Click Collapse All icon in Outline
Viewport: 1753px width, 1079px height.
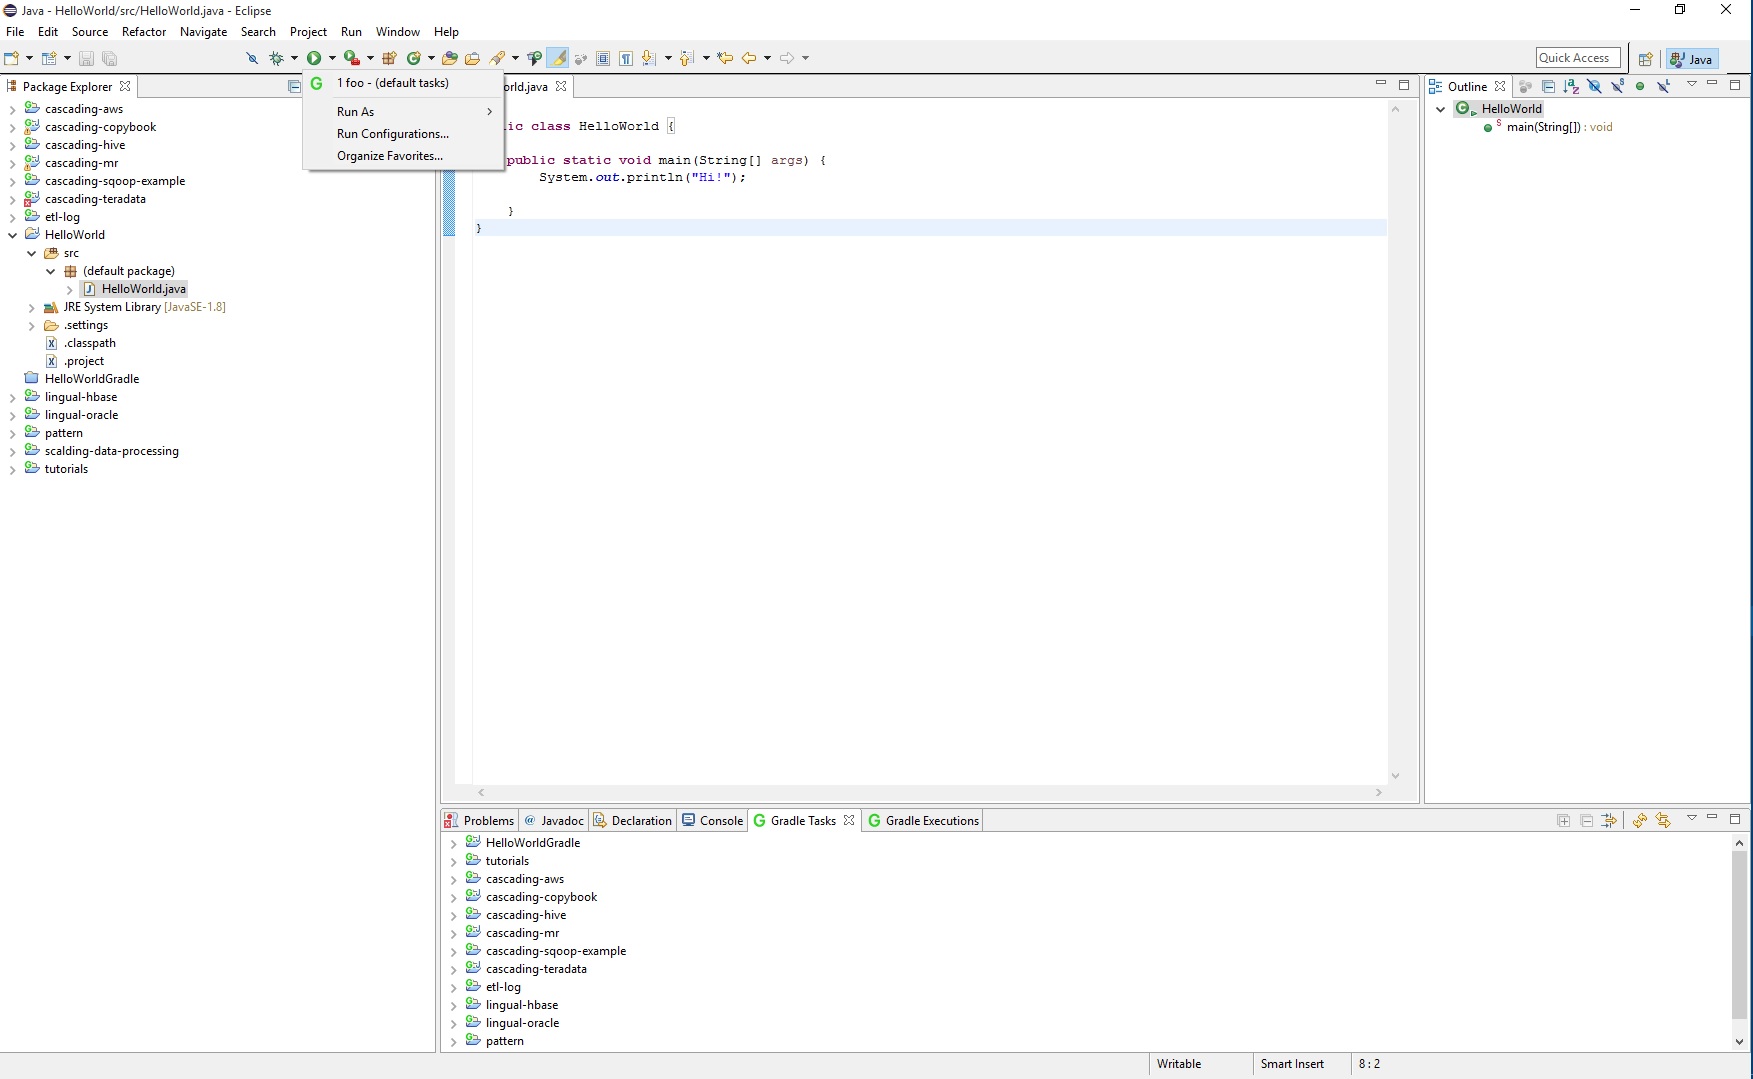point(1548,86)
